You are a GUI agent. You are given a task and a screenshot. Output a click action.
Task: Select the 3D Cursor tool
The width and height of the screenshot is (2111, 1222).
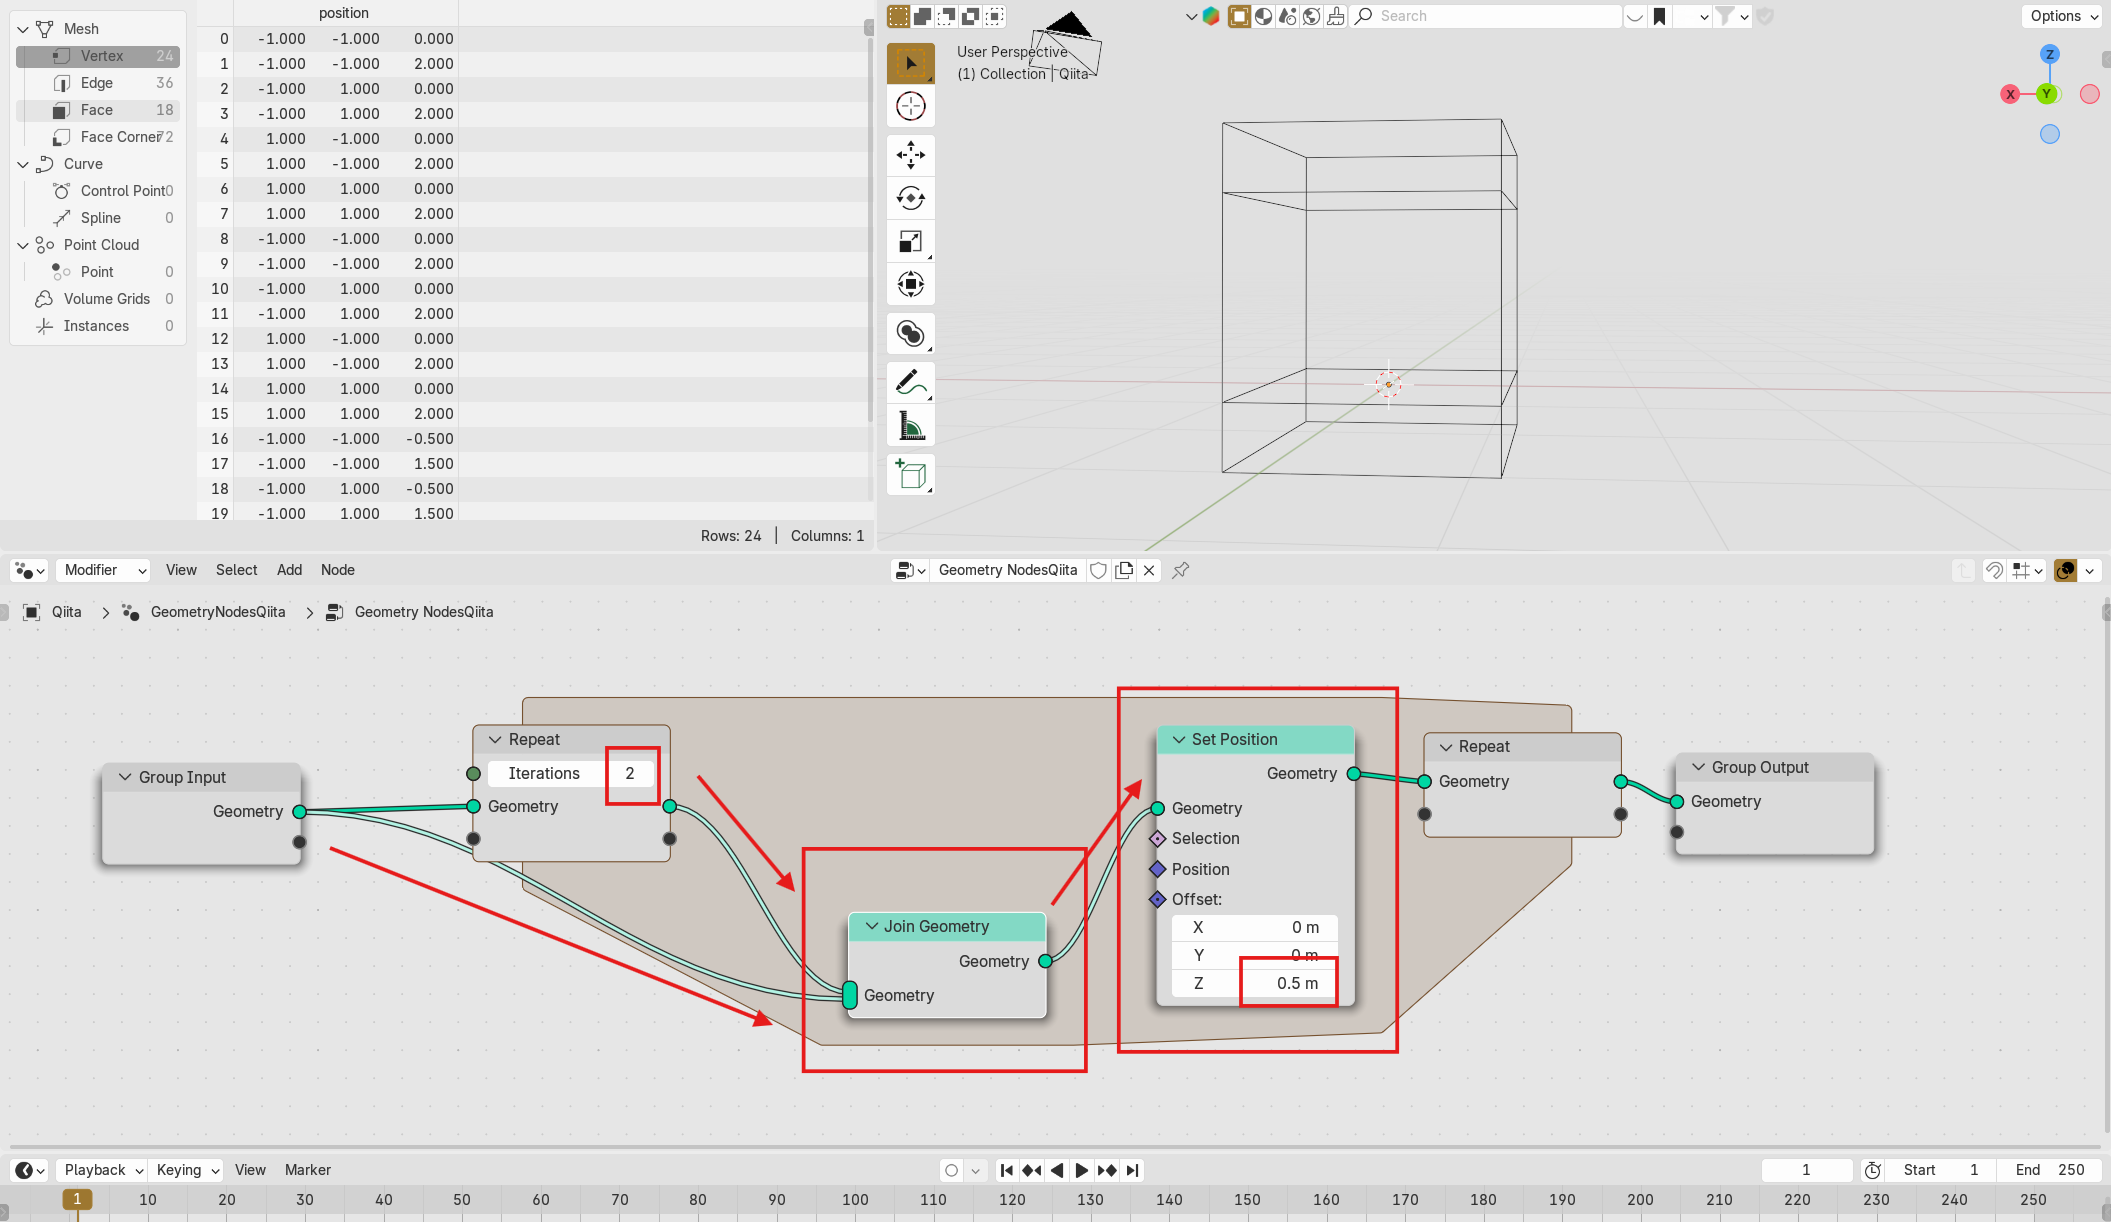click(x=910, y=106)
